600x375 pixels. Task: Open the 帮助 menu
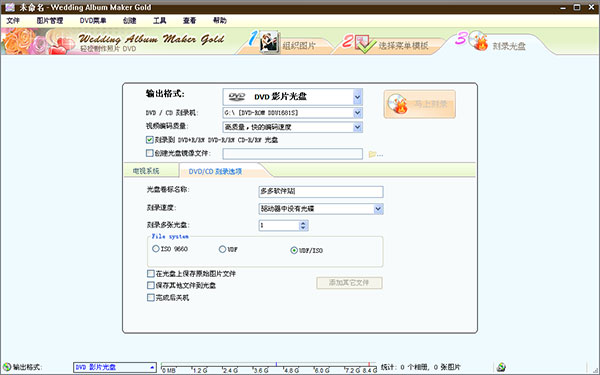tap(220, 21)
